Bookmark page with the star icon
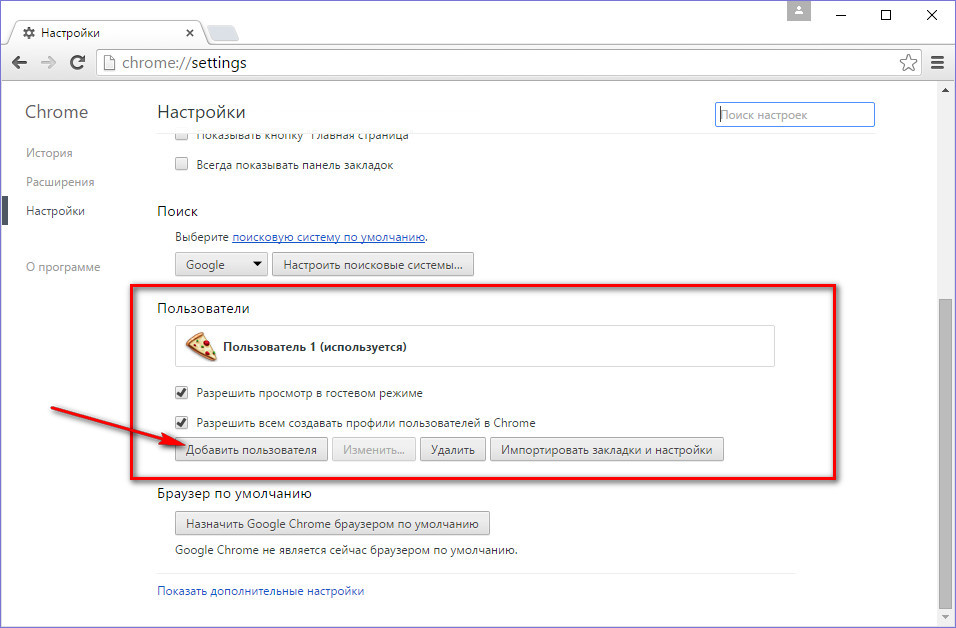Viewport: 956px width, 628px height. 908,63
